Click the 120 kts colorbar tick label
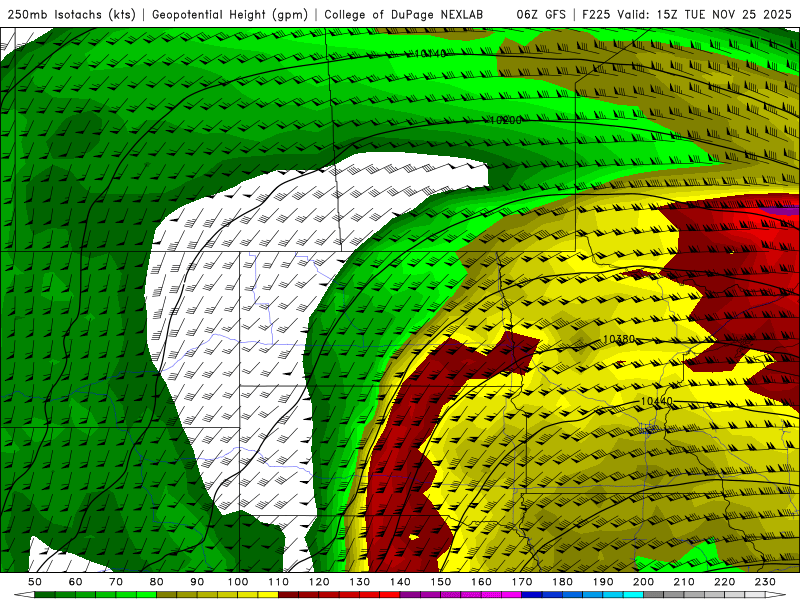 pyautogui.click(x=319, y=582)
